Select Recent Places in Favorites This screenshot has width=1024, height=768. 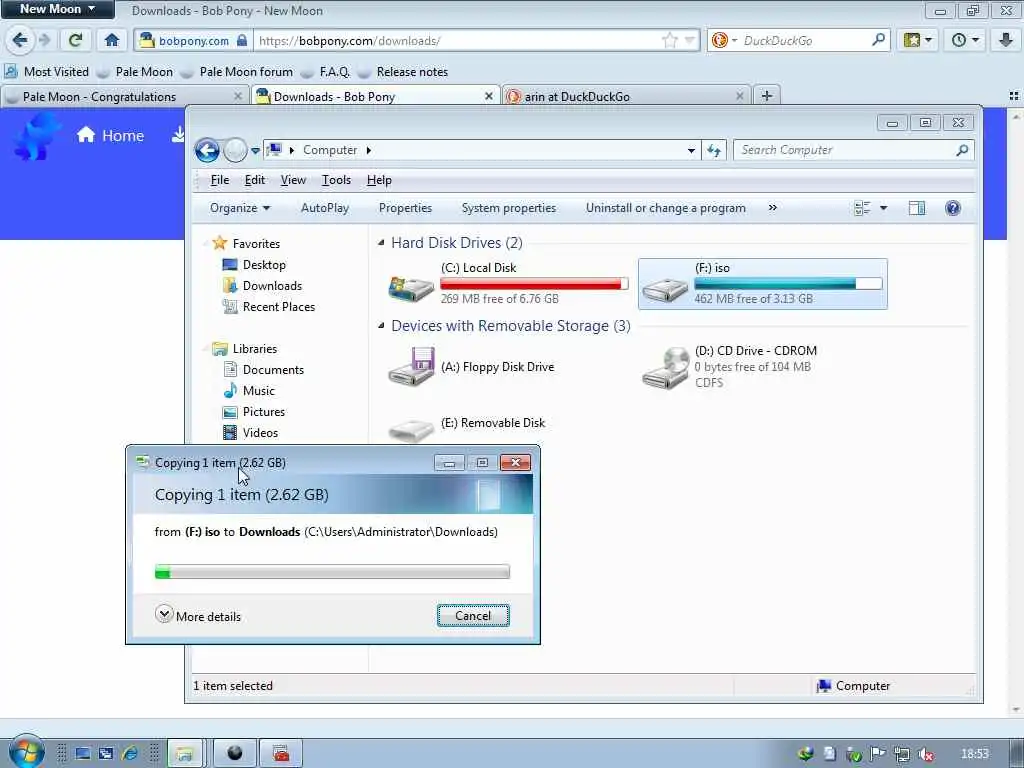coord(268,307)
